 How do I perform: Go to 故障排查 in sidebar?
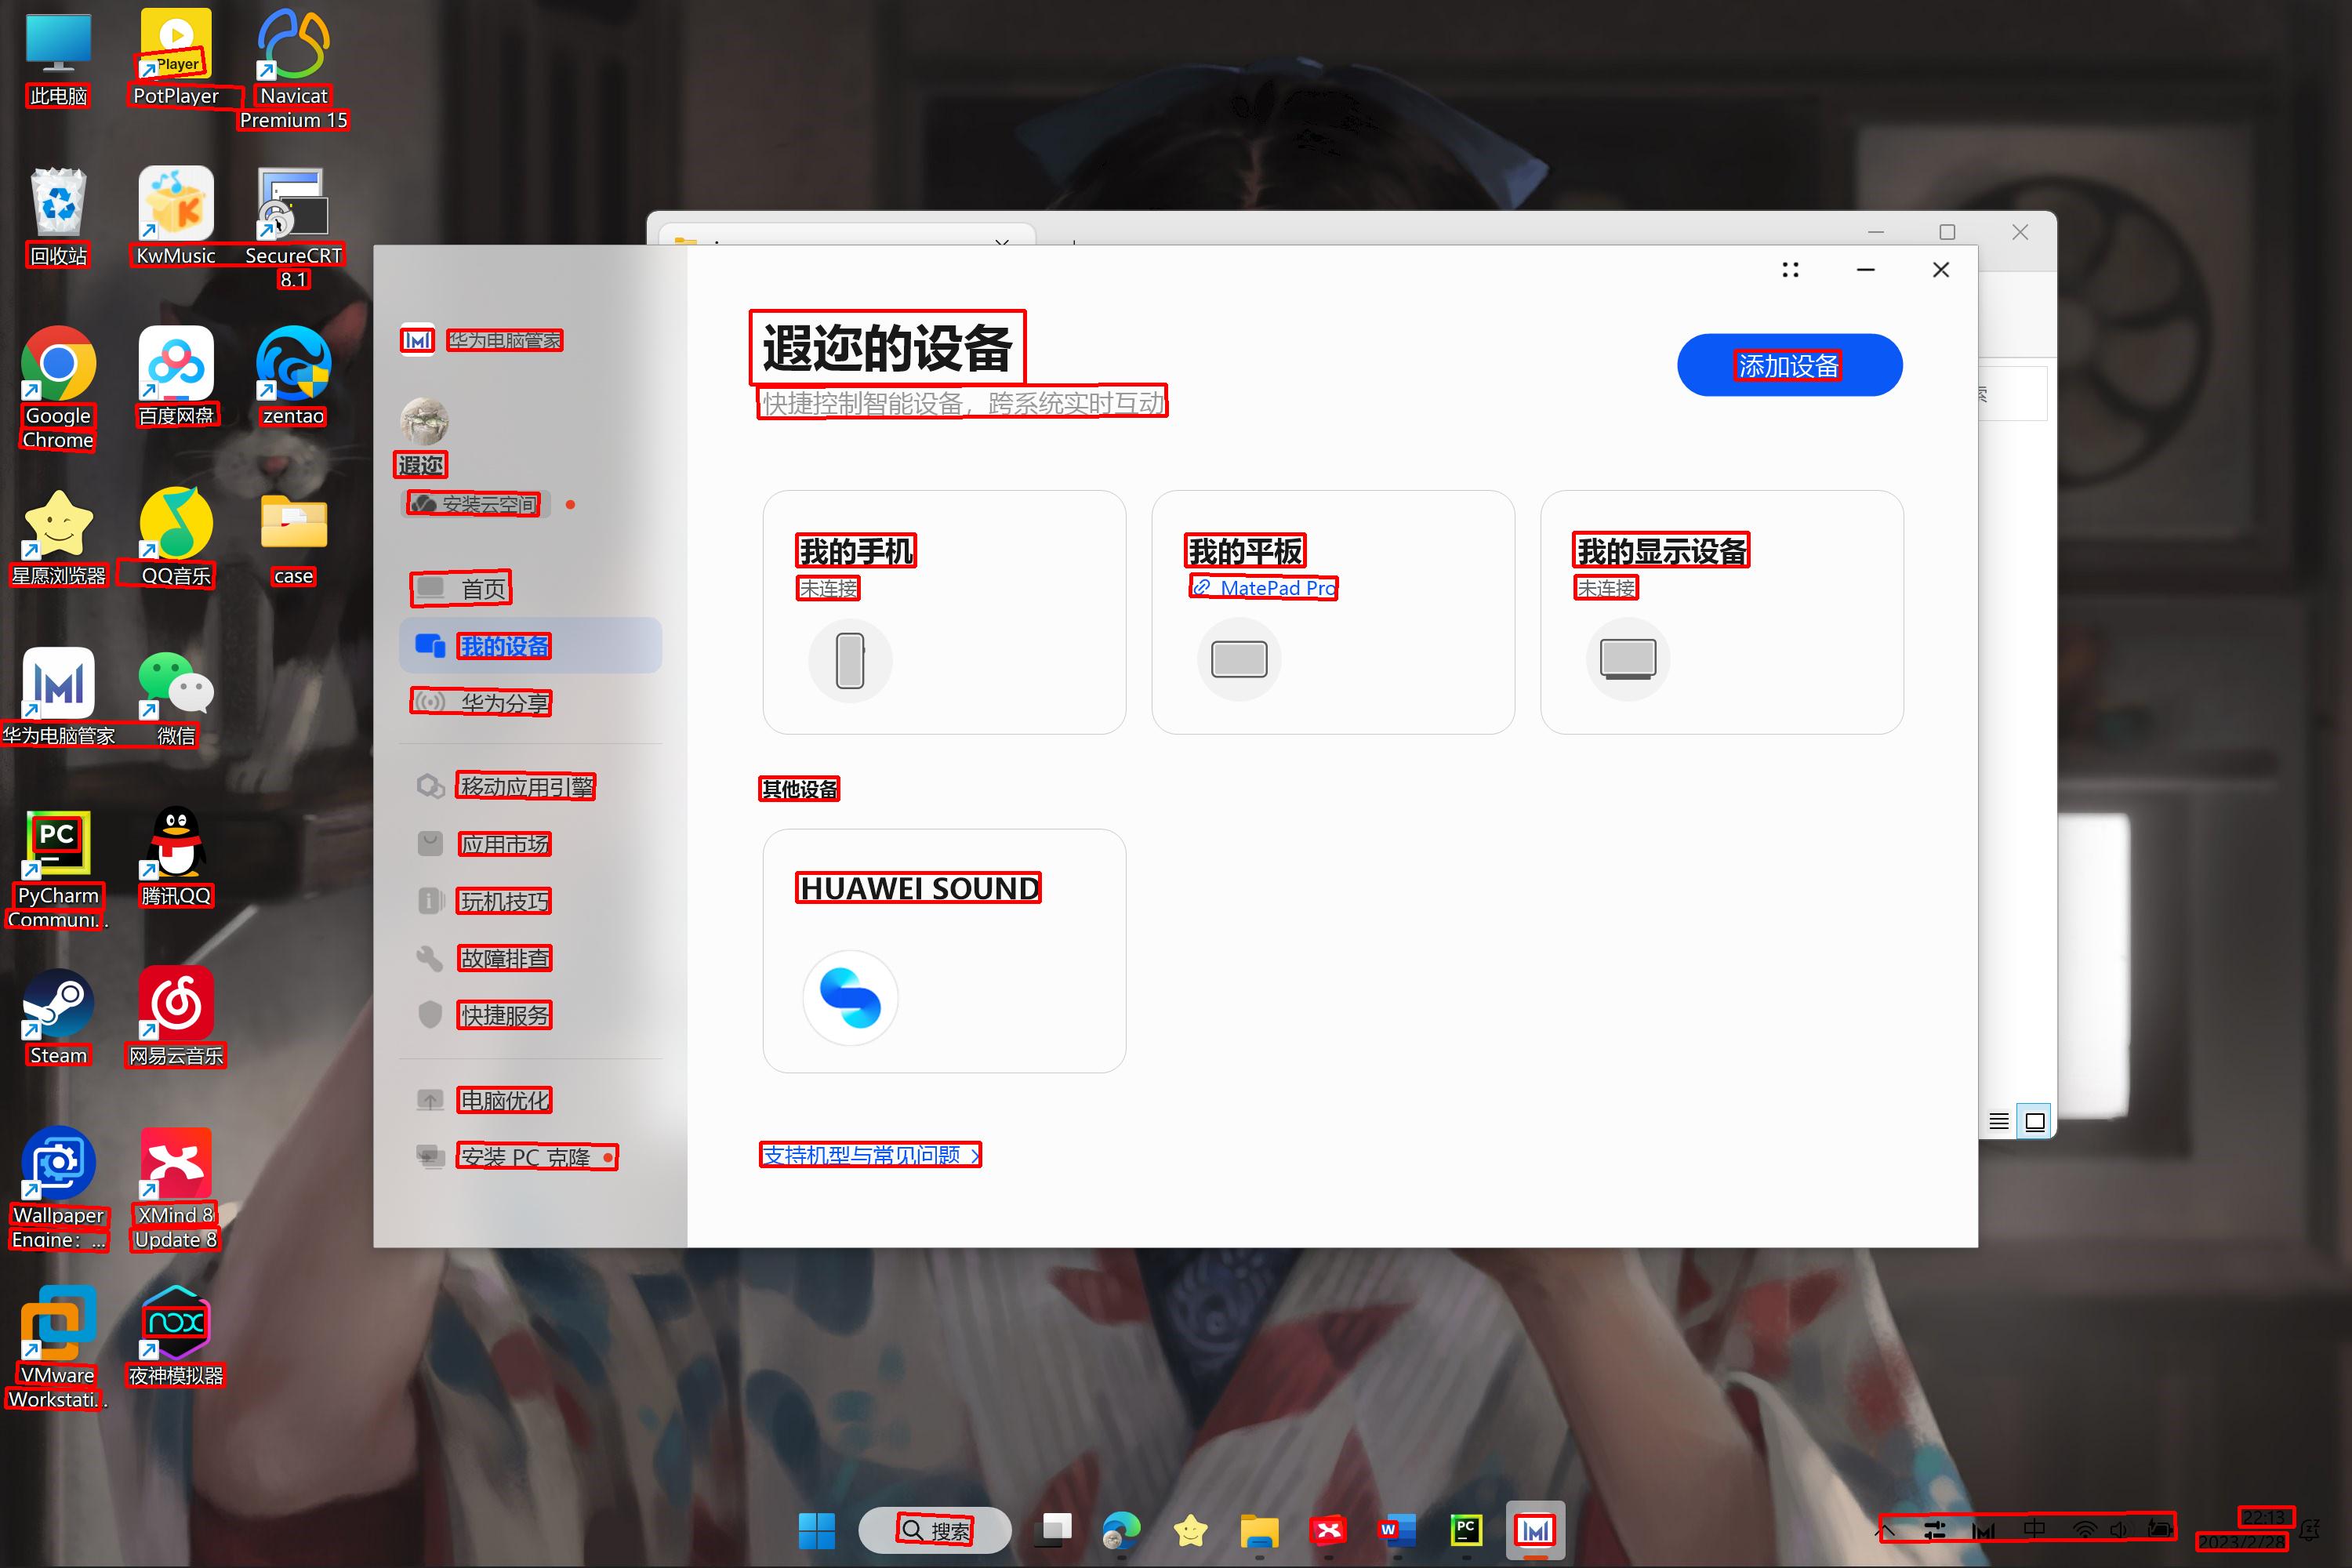click(x=504, y=958)
